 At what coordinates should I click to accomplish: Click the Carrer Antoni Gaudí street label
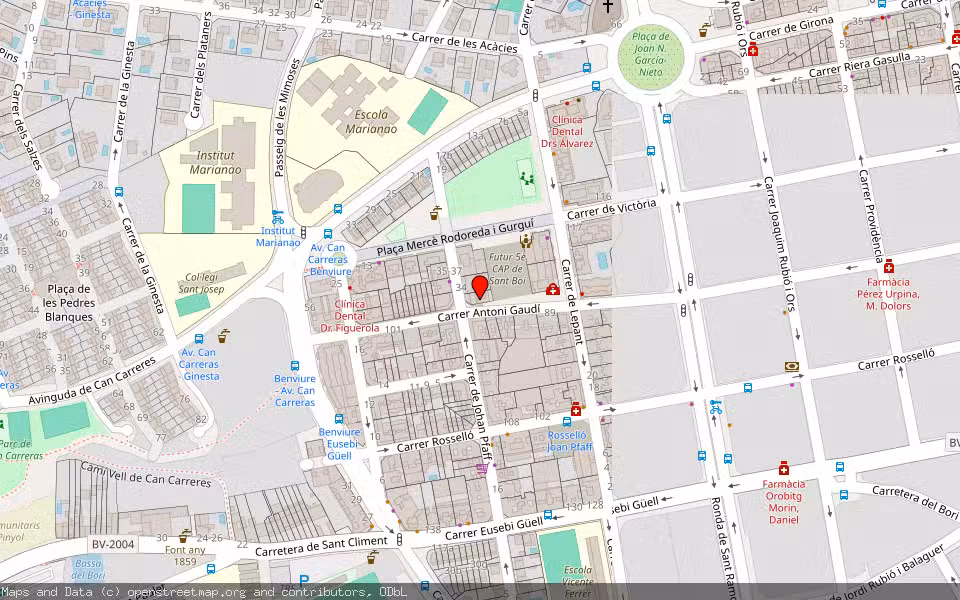tap(488, 313)
